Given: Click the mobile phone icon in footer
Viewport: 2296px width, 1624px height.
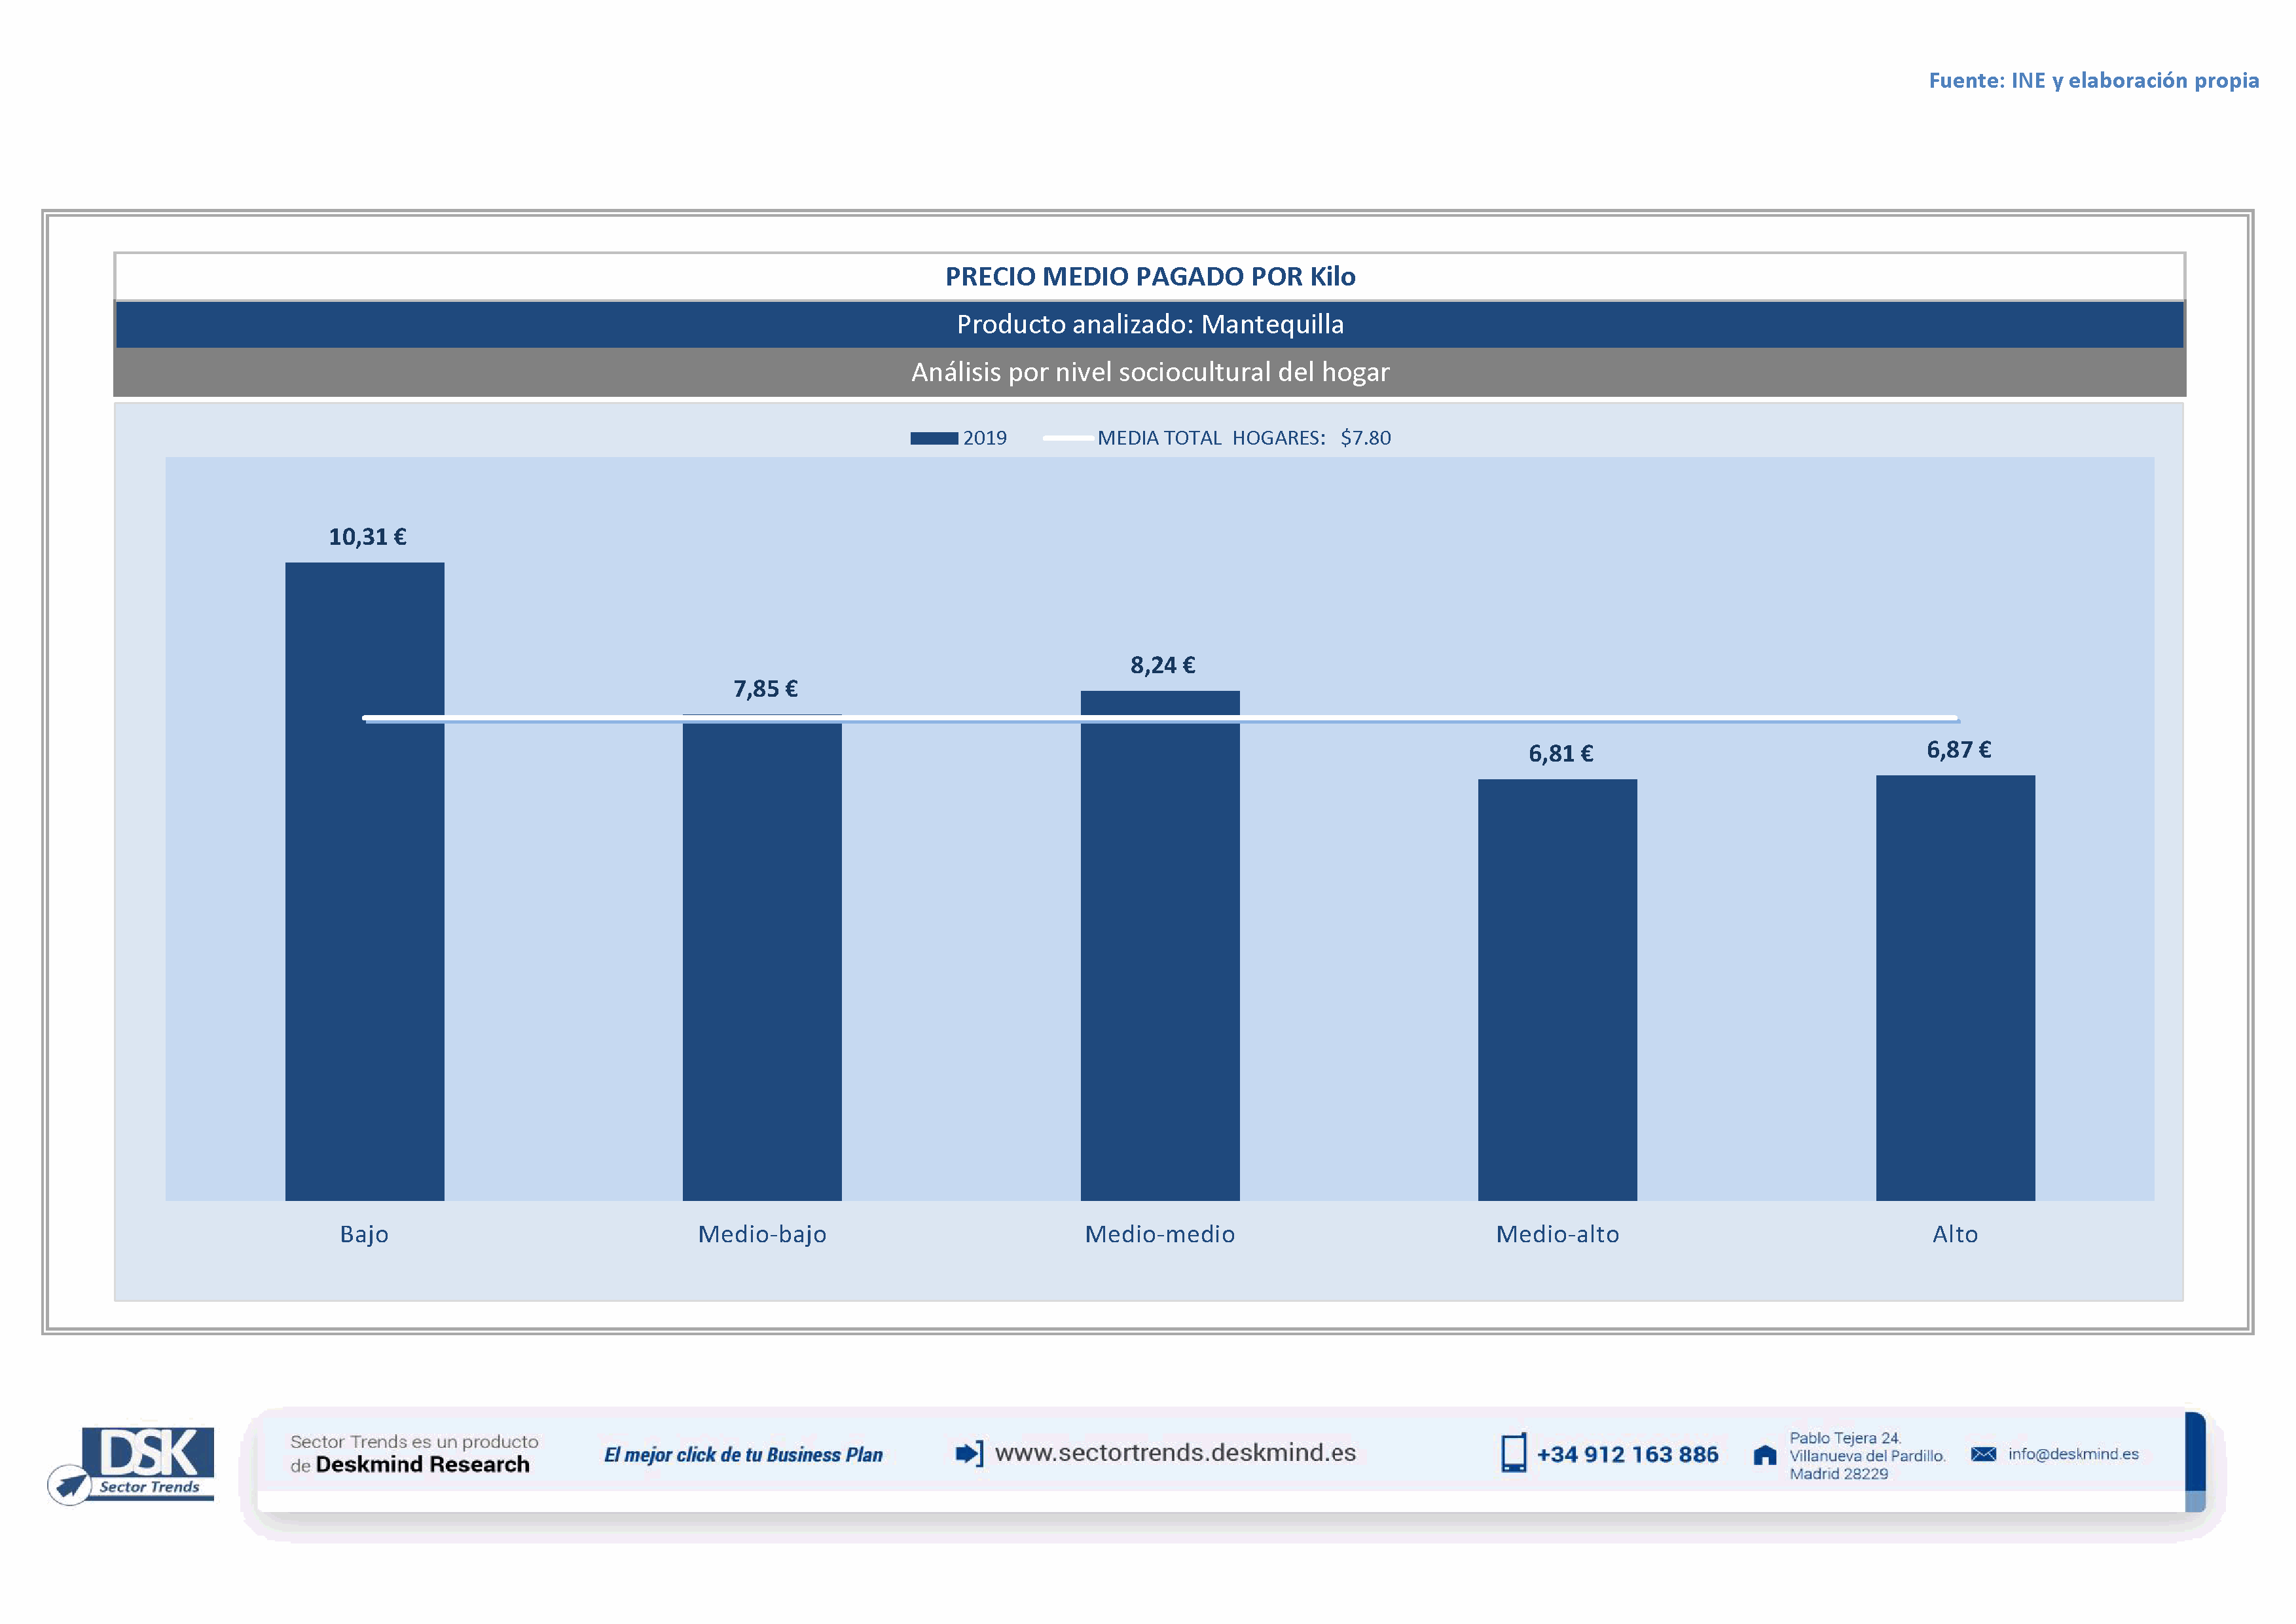Looking at the screenshot, I should [1513, 1452].
